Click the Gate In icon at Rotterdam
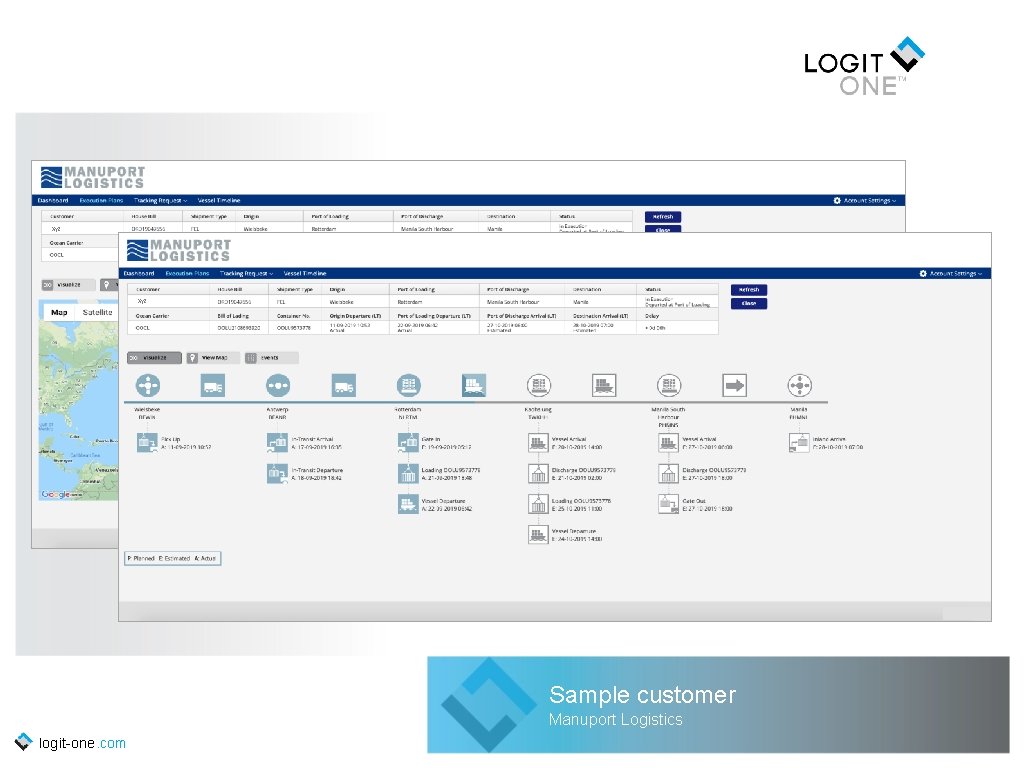The image size is (1024, 768). point(407,441)
